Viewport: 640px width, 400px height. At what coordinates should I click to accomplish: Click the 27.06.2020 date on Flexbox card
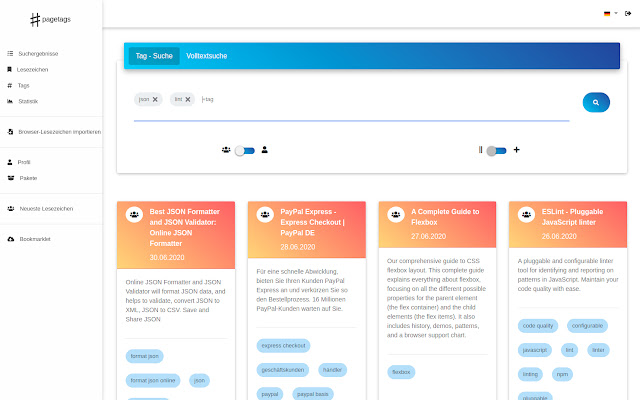pyautogui.click(x=428, y=236)
